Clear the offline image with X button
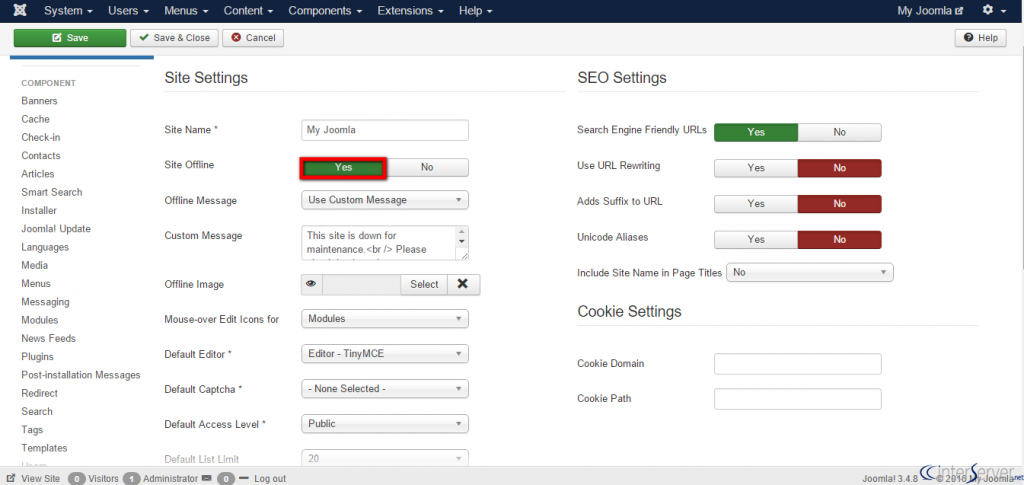 coord(463,285)
